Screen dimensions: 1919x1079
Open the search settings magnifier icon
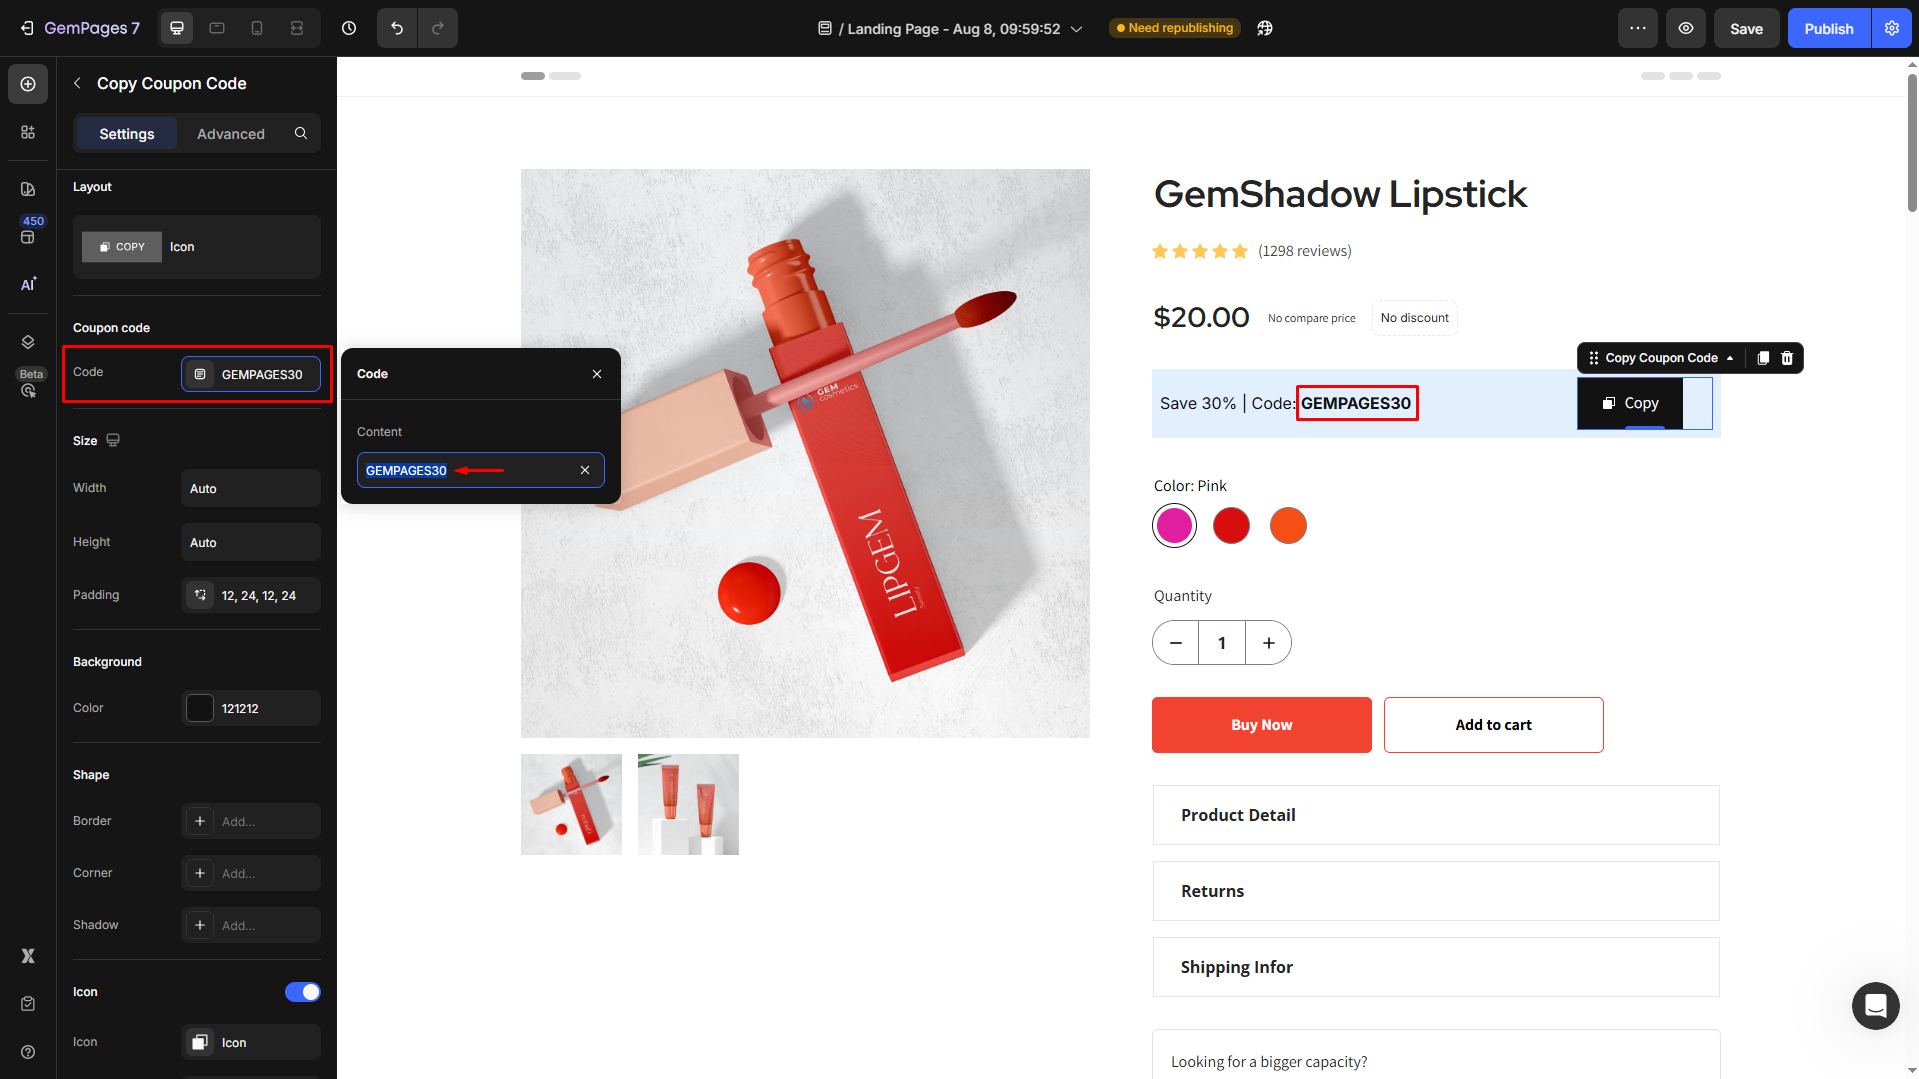click(301, 133)
